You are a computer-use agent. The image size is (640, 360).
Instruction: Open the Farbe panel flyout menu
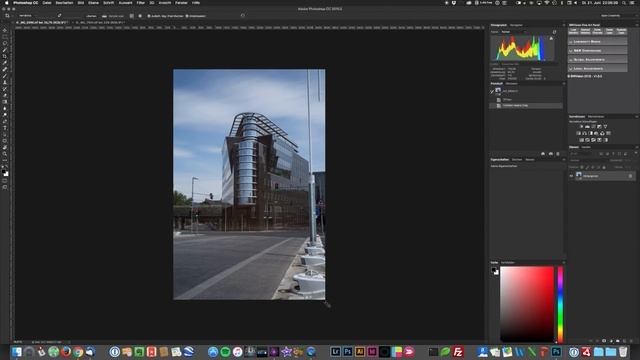(x=564, y=262)
